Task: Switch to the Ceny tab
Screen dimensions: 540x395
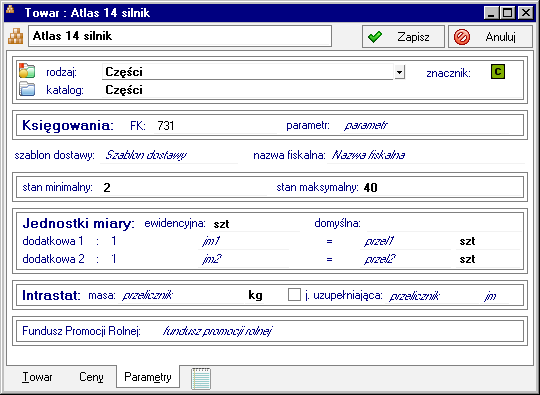Action: coord(91,377)
